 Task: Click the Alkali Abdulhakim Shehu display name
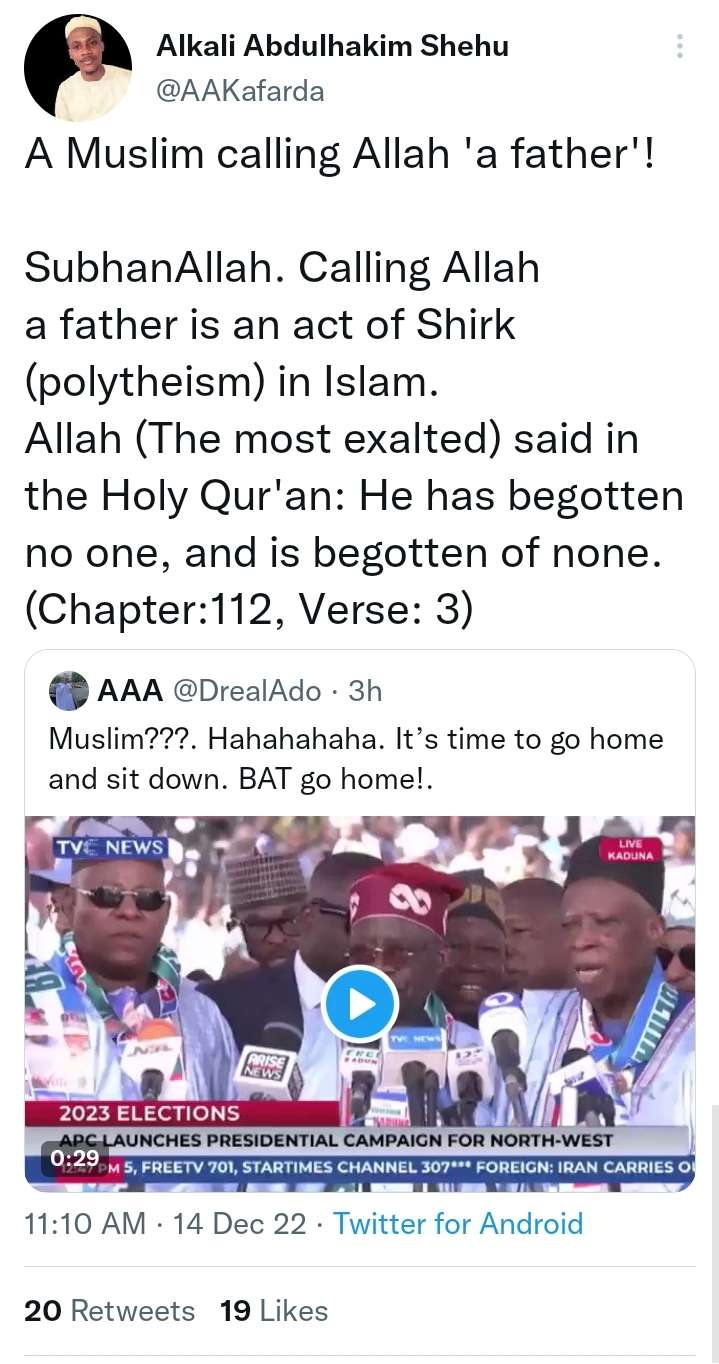pyautogui.click(x=333, y=46)
